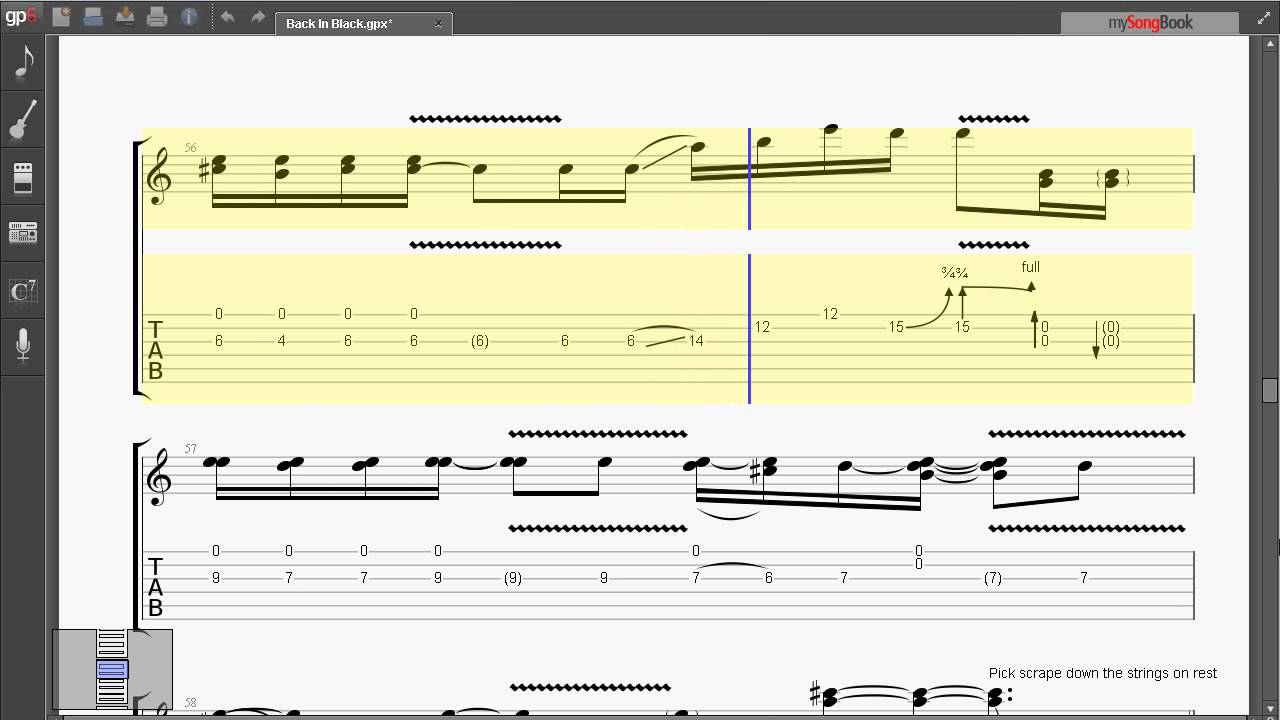Select the (9) tied note in bar 57

[513, 578]
